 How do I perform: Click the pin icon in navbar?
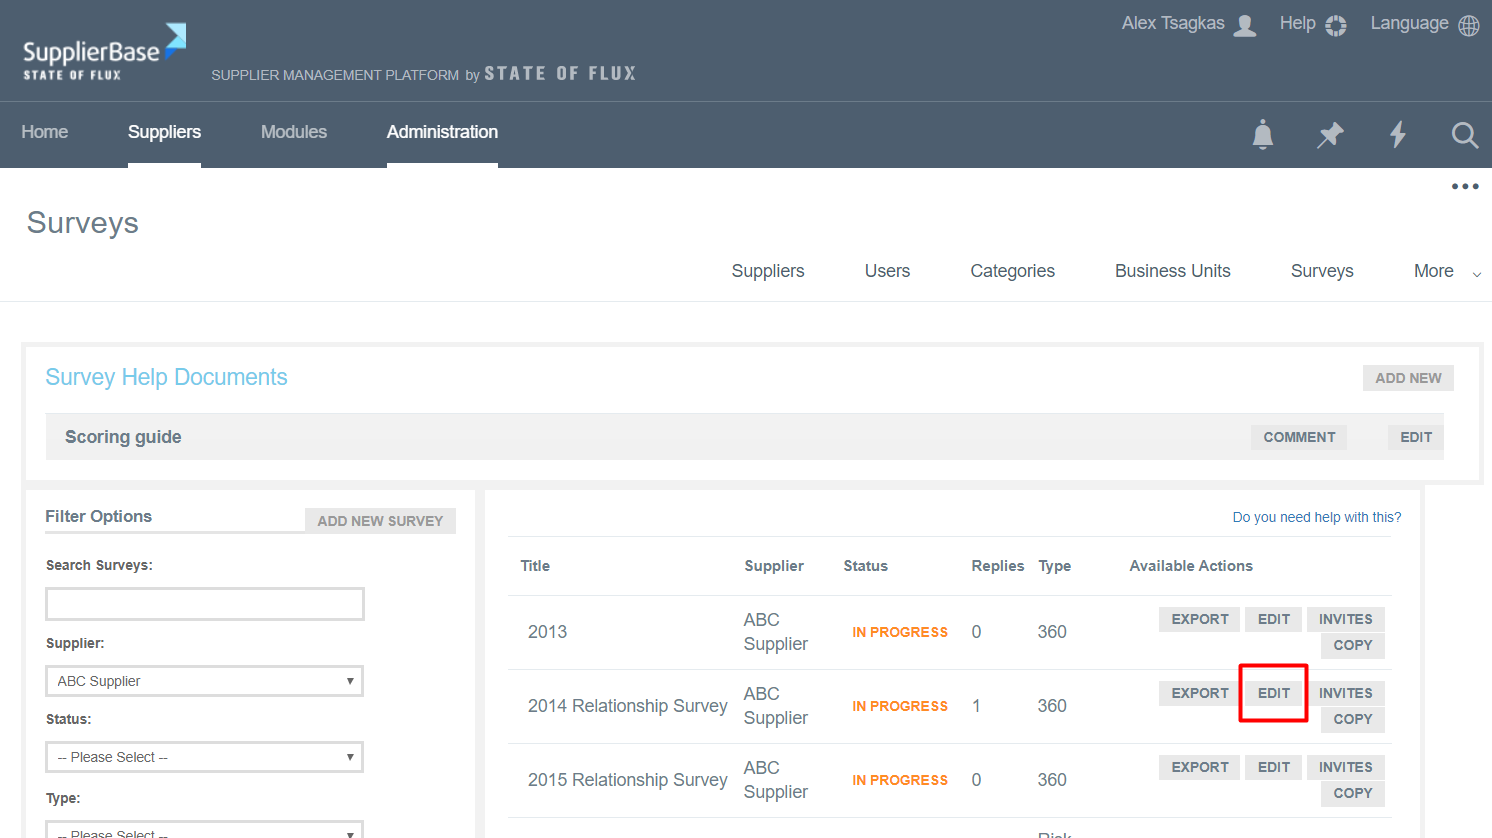point(1330,134)
